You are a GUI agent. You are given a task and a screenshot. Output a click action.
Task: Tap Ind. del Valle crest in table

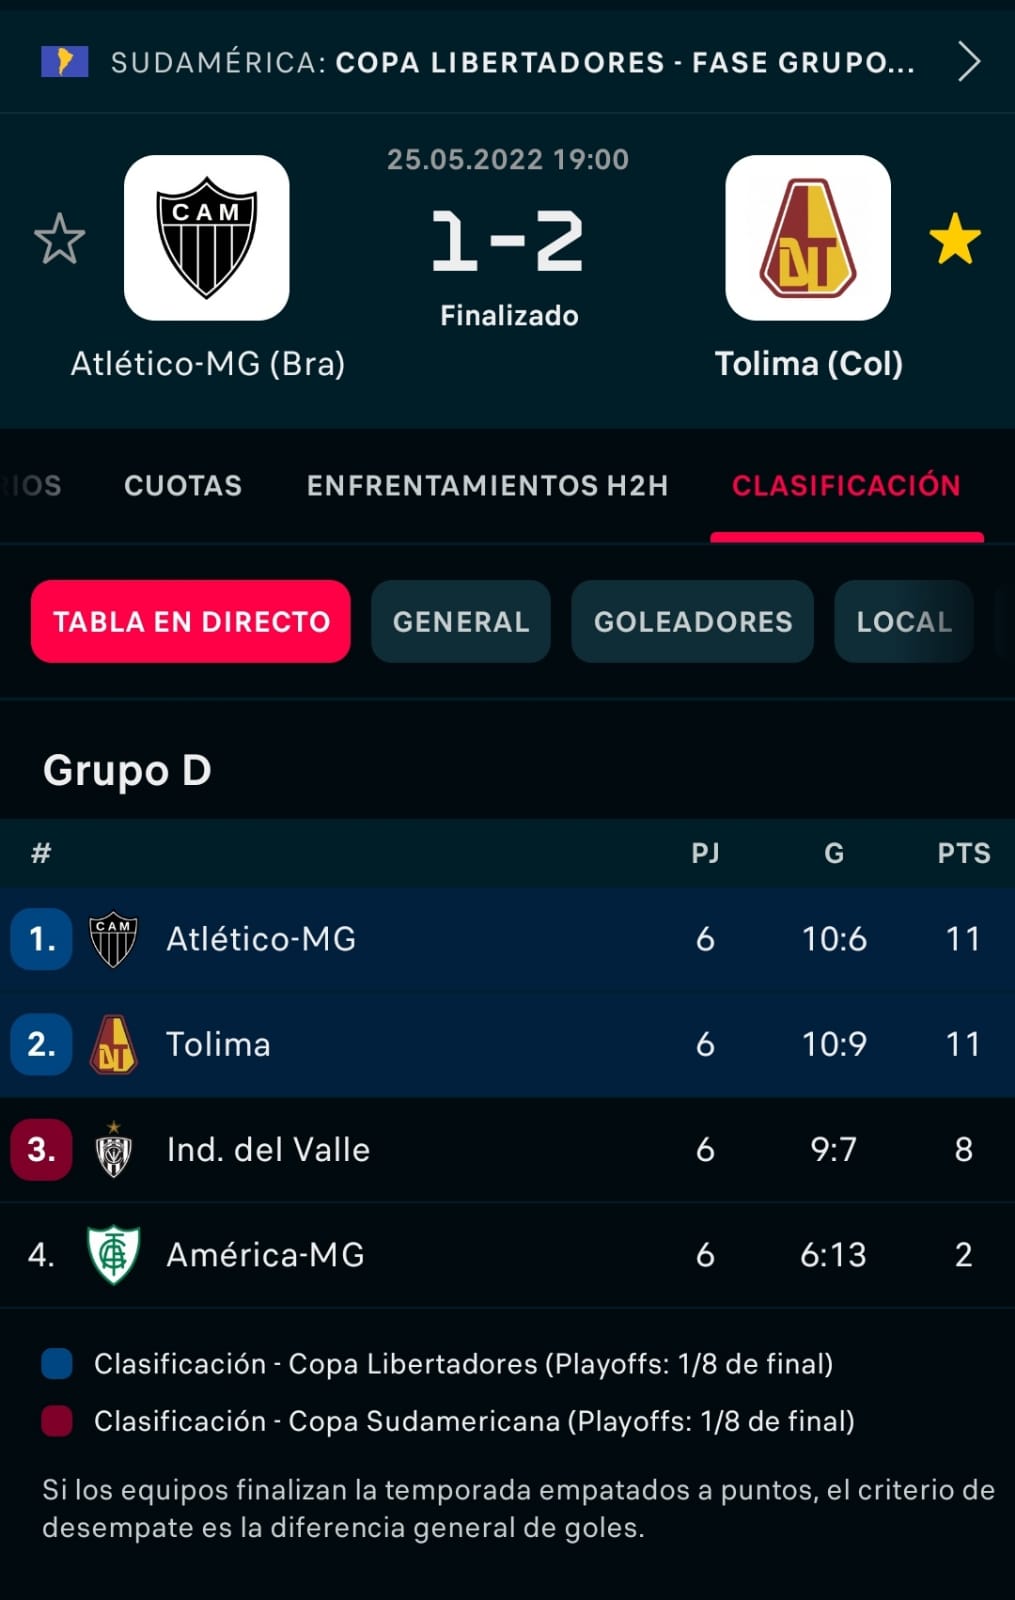click(113, 1150)
